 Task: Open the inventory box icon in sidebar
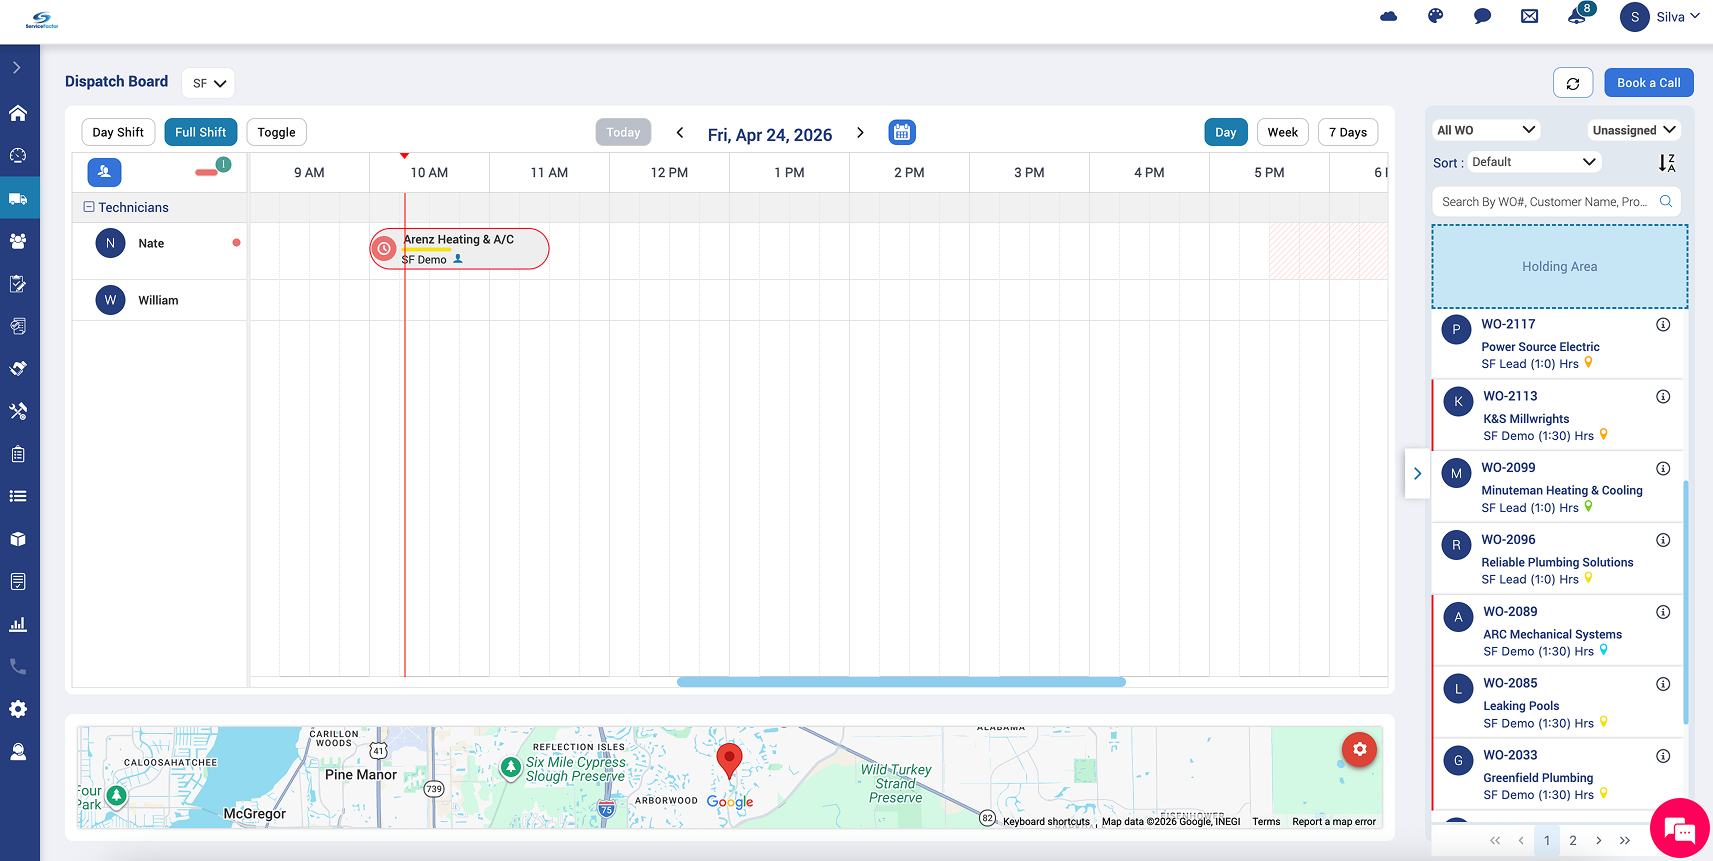(18, 539)
